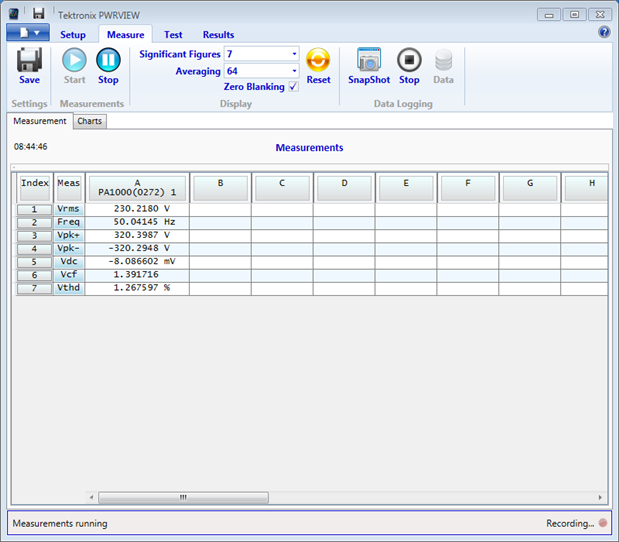Open the blue file application menu button
619x542 pixels.
(x=28, y=32)
